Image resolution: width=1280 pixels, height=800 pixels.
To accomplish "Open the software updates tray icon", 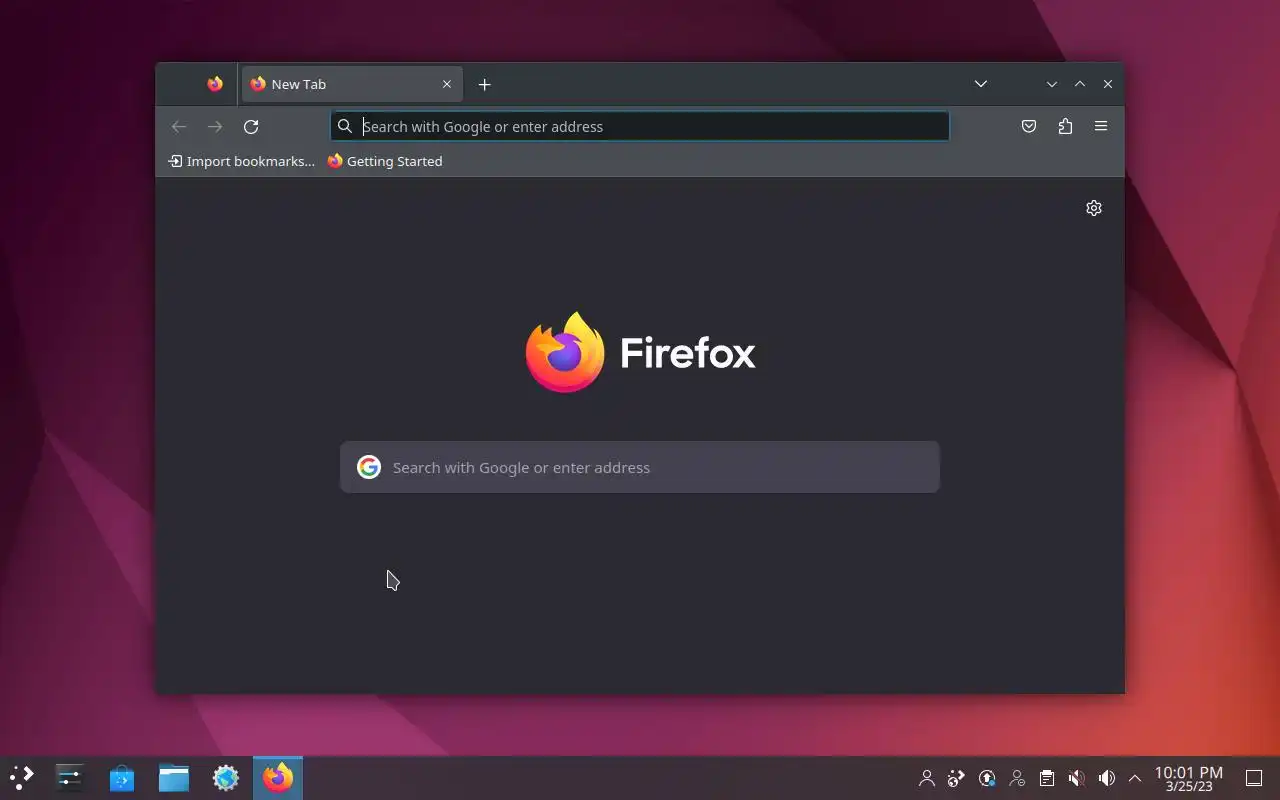I will 987,778.
